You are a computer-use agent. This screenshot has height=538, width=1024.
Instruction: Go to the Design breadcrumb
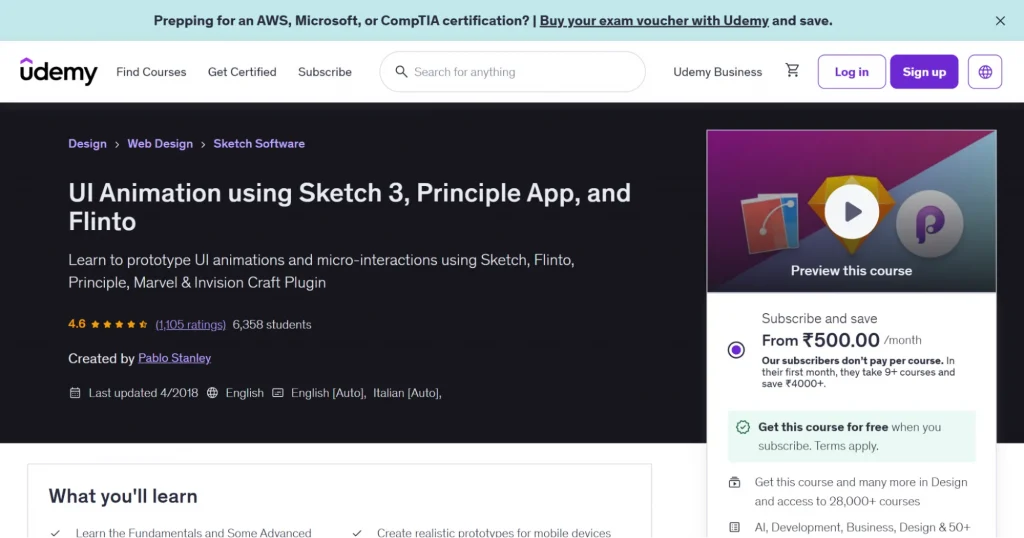87,144
